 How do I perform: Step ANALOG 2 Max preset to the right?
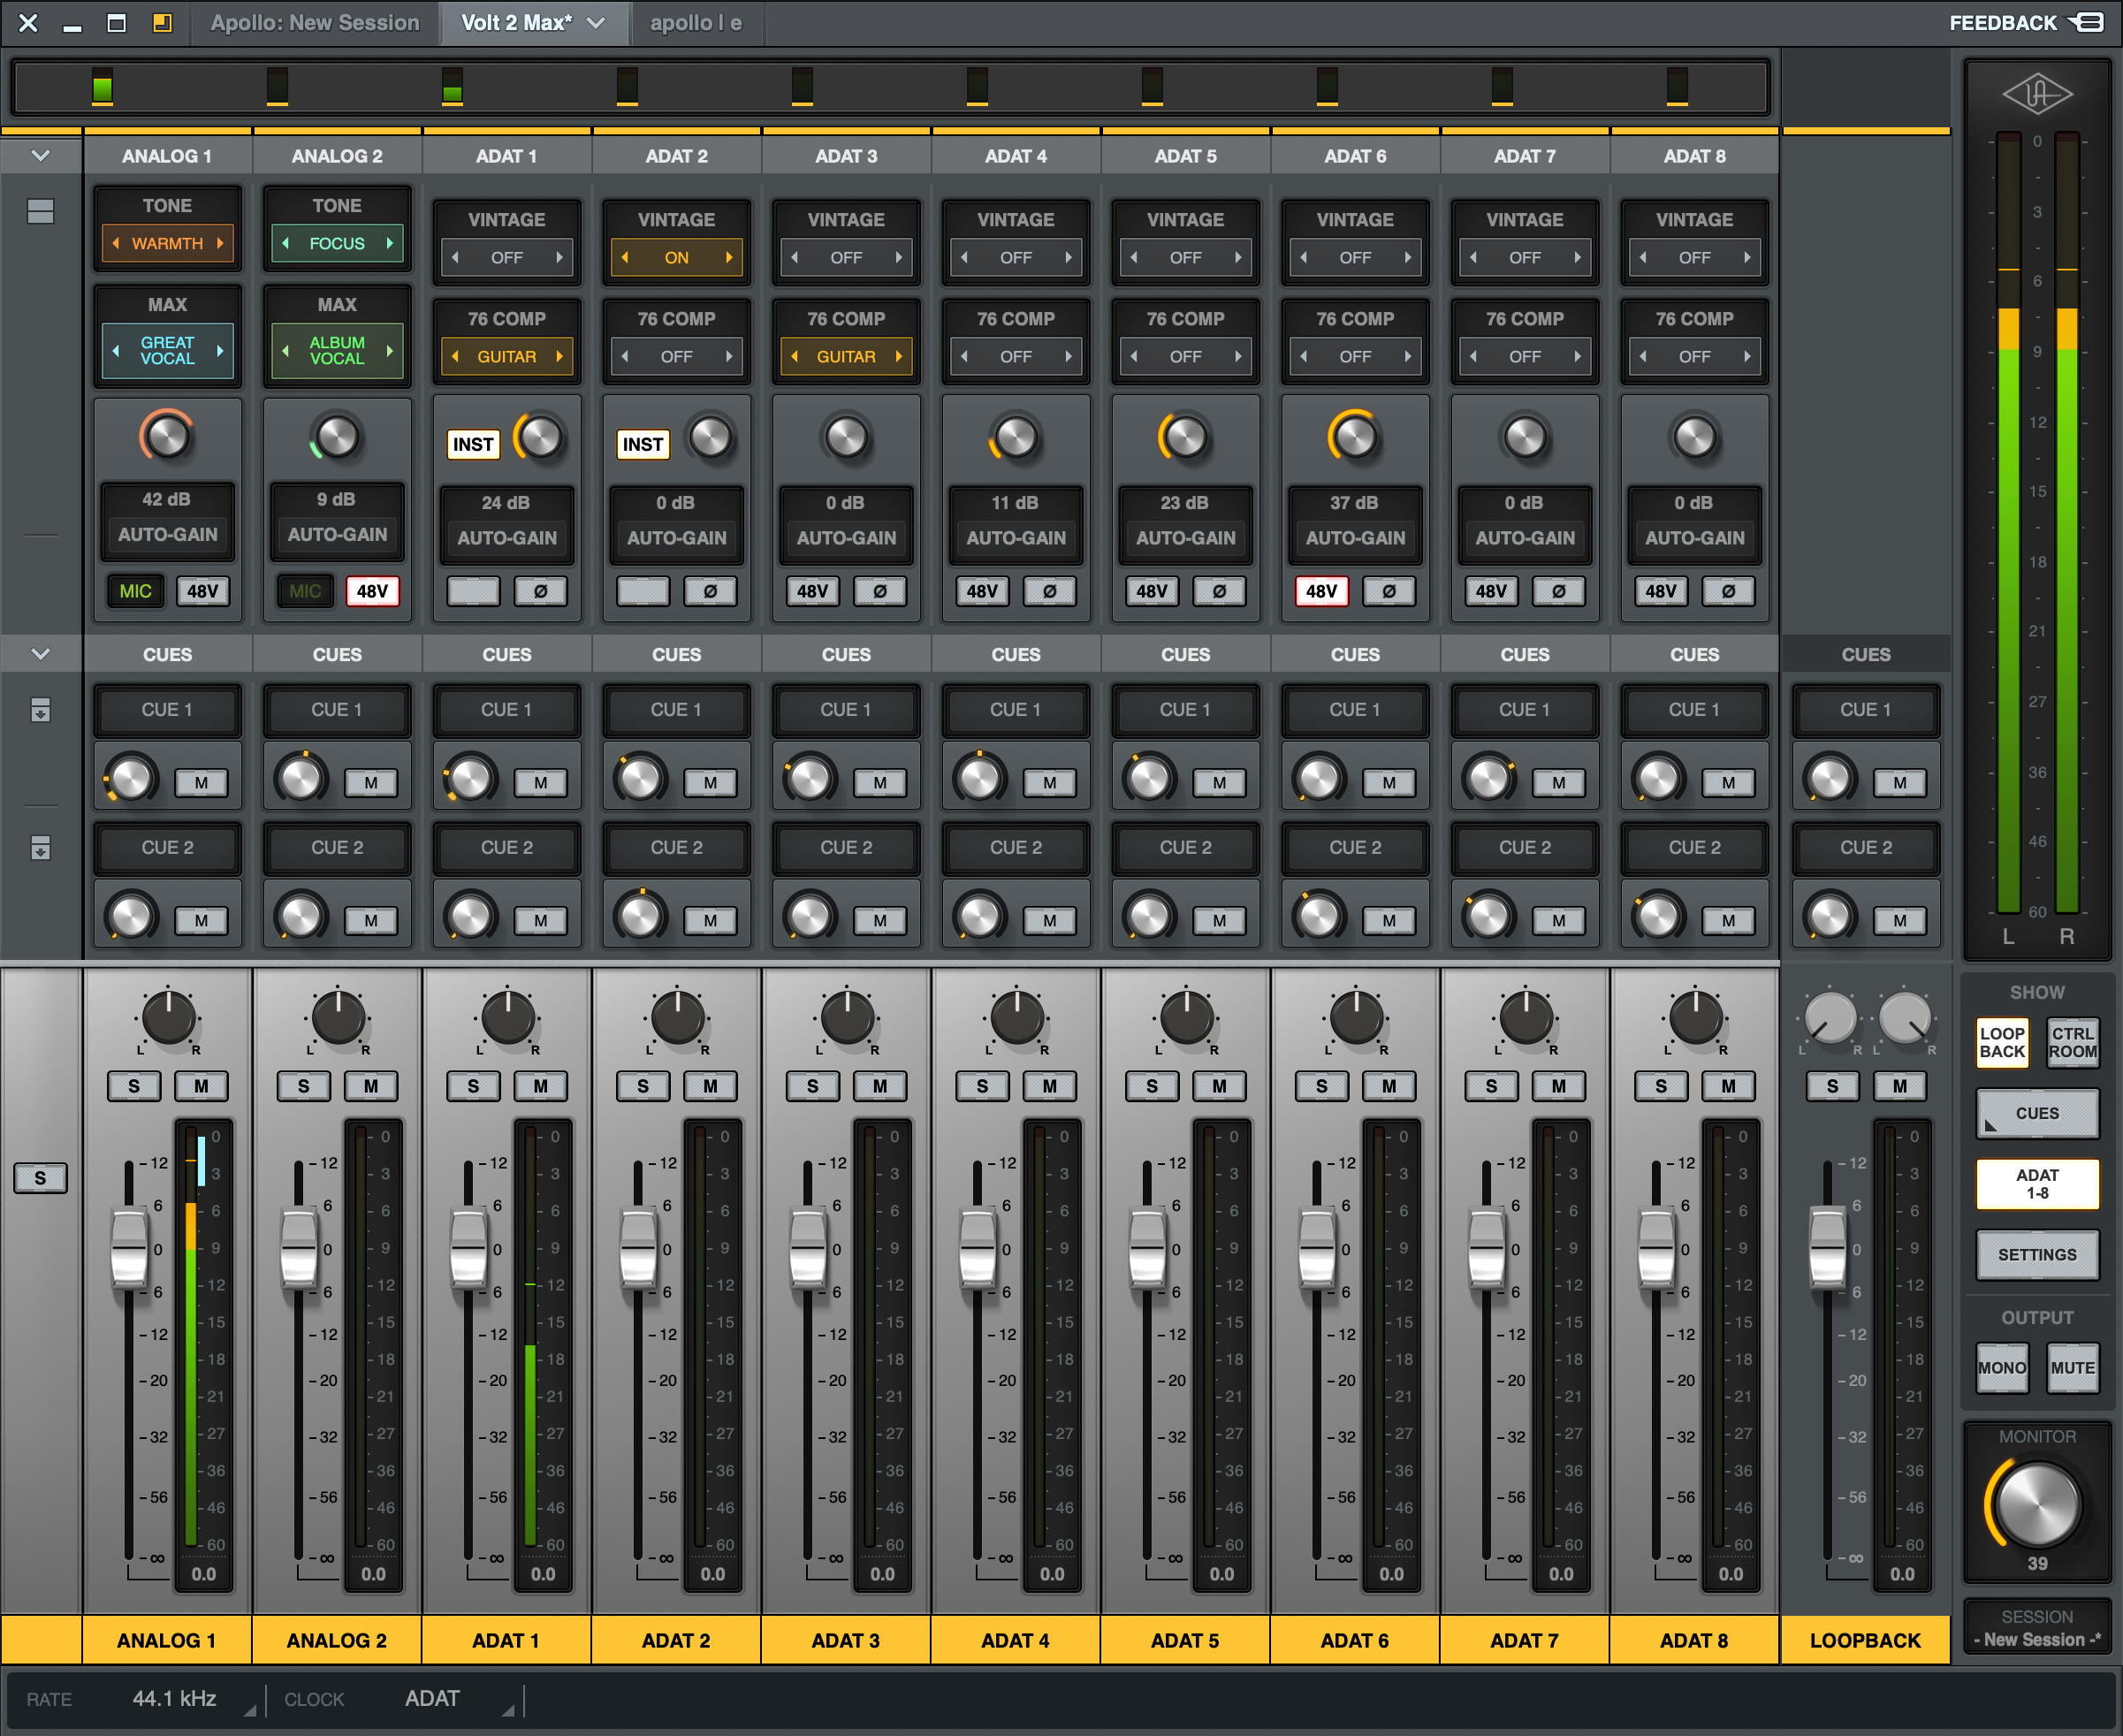390,351
